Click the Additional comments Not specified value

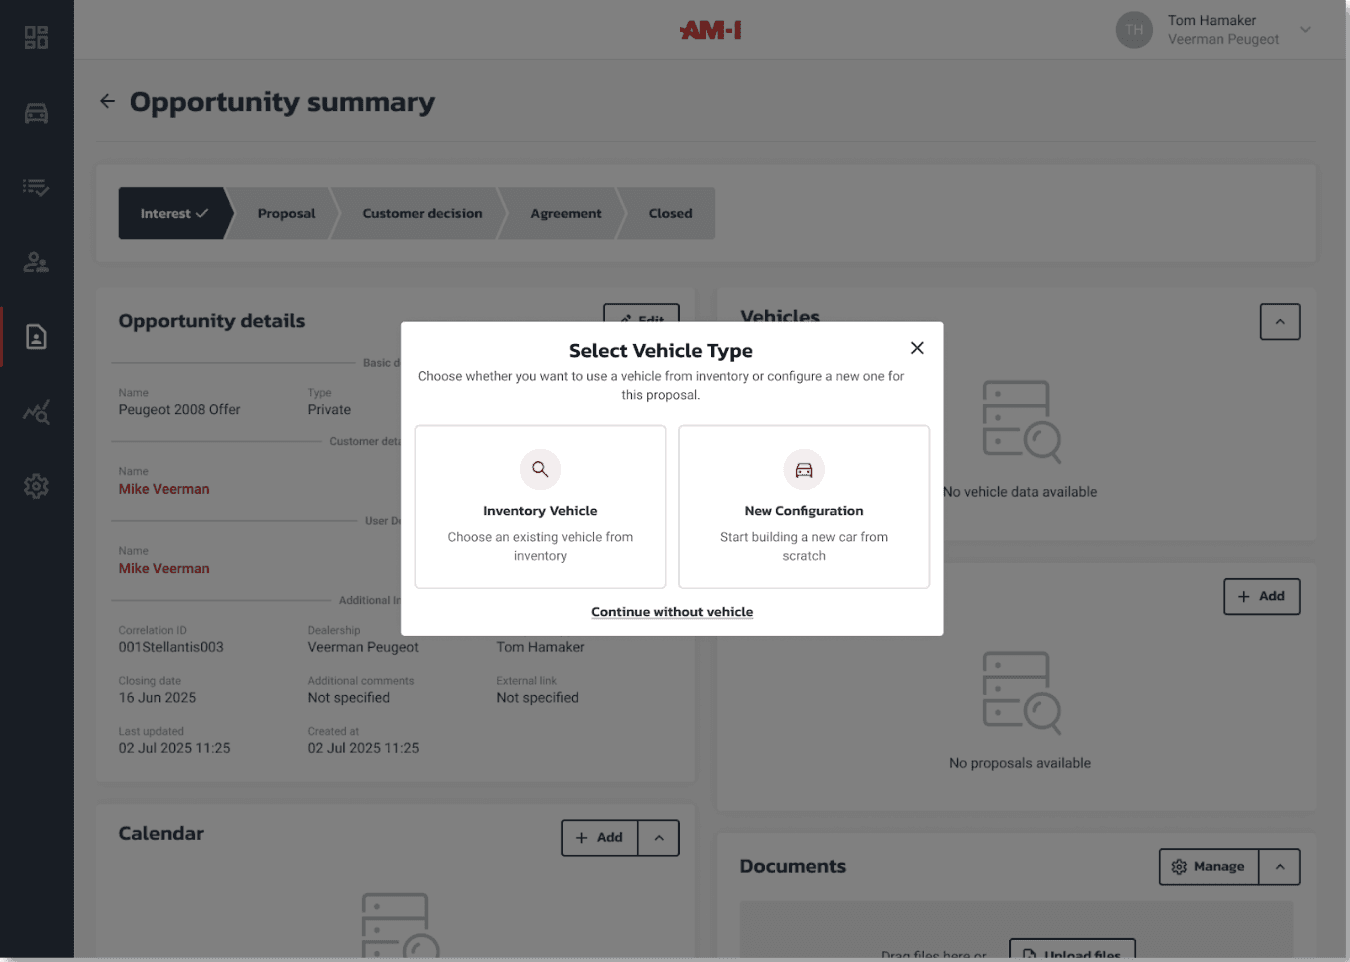tap(349, 698)
